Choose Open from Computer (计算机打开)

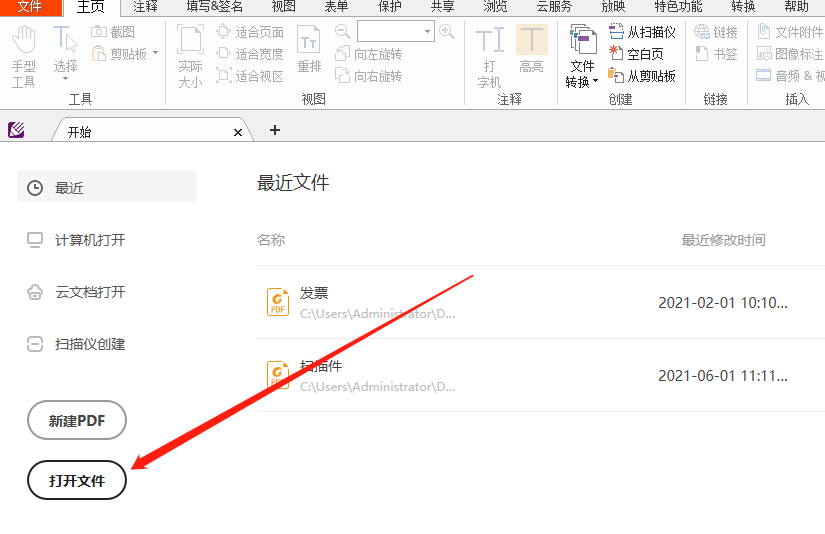(76, 240)
